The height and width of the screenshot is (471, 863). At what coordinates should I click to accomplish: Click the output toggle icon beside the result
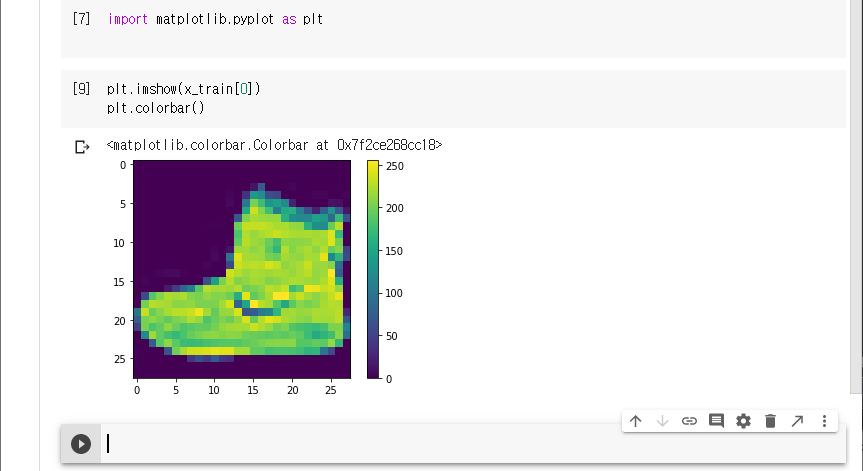click(82, 147)
